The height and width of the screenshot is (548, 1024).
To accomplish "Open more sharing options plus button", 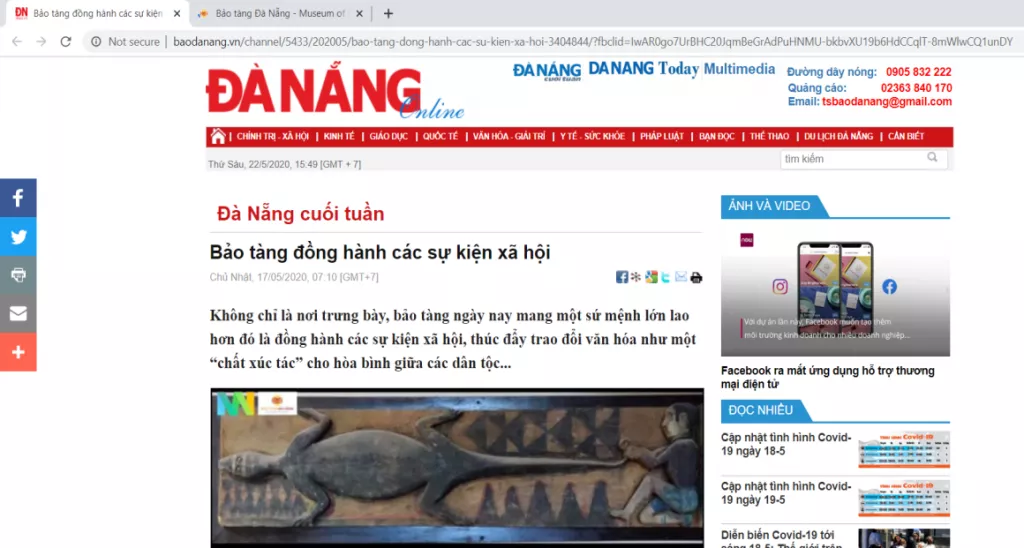I will [18, 352].
